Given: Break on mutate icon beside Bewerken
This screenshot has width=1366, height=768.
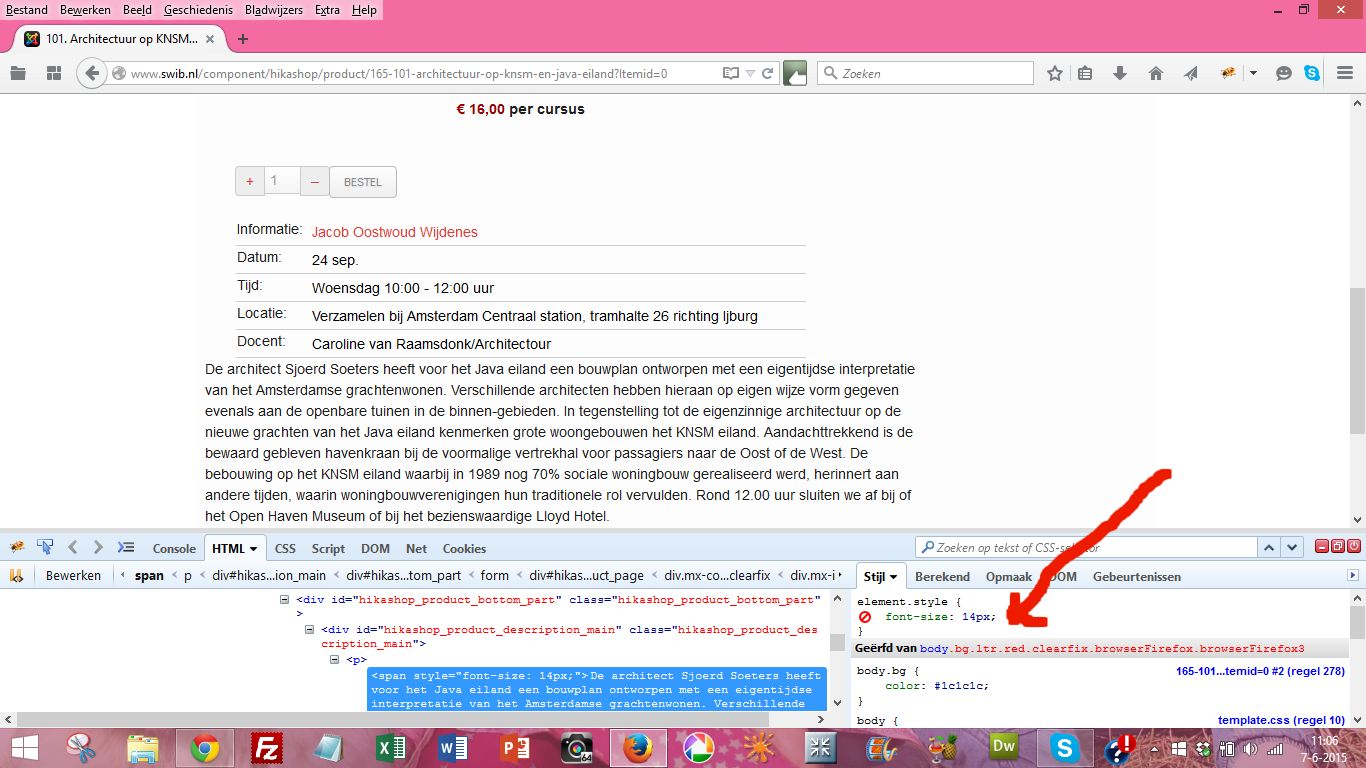Looking at the screenshot, I should 16,576.
